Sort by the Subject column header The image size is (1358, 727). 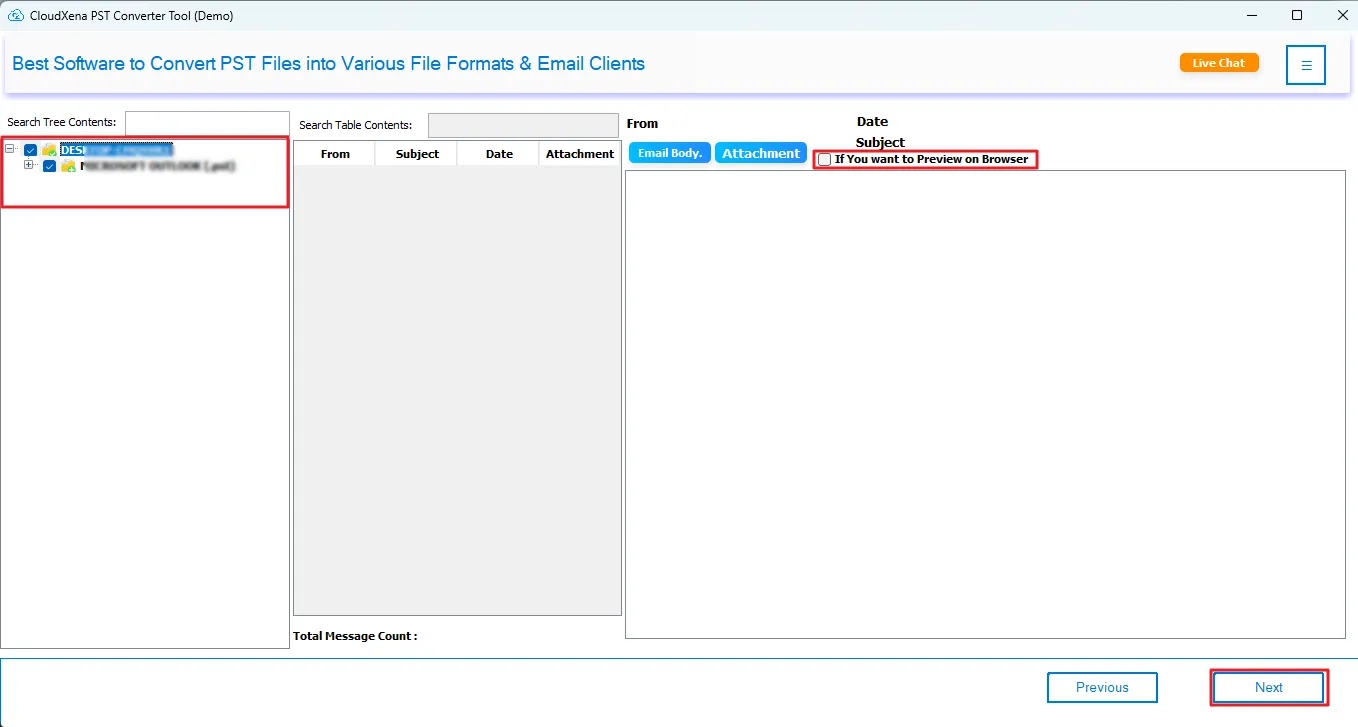[x=417, y=154]
